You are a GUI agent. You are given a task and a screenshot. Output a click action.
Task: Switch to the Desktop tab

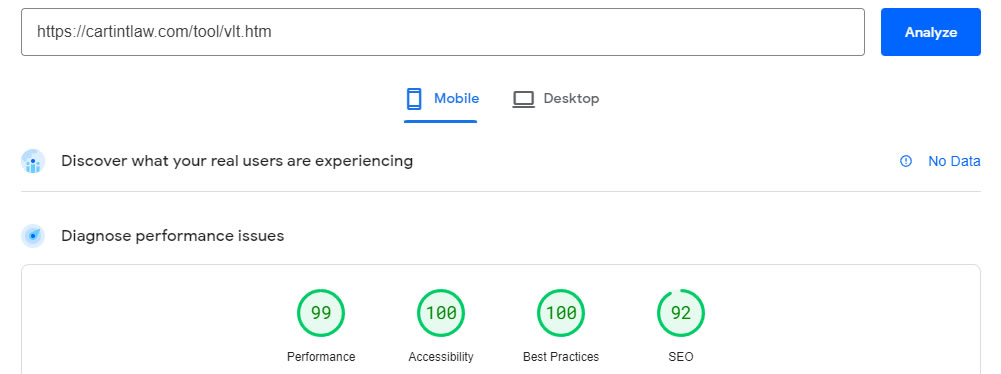pos(556,100)
